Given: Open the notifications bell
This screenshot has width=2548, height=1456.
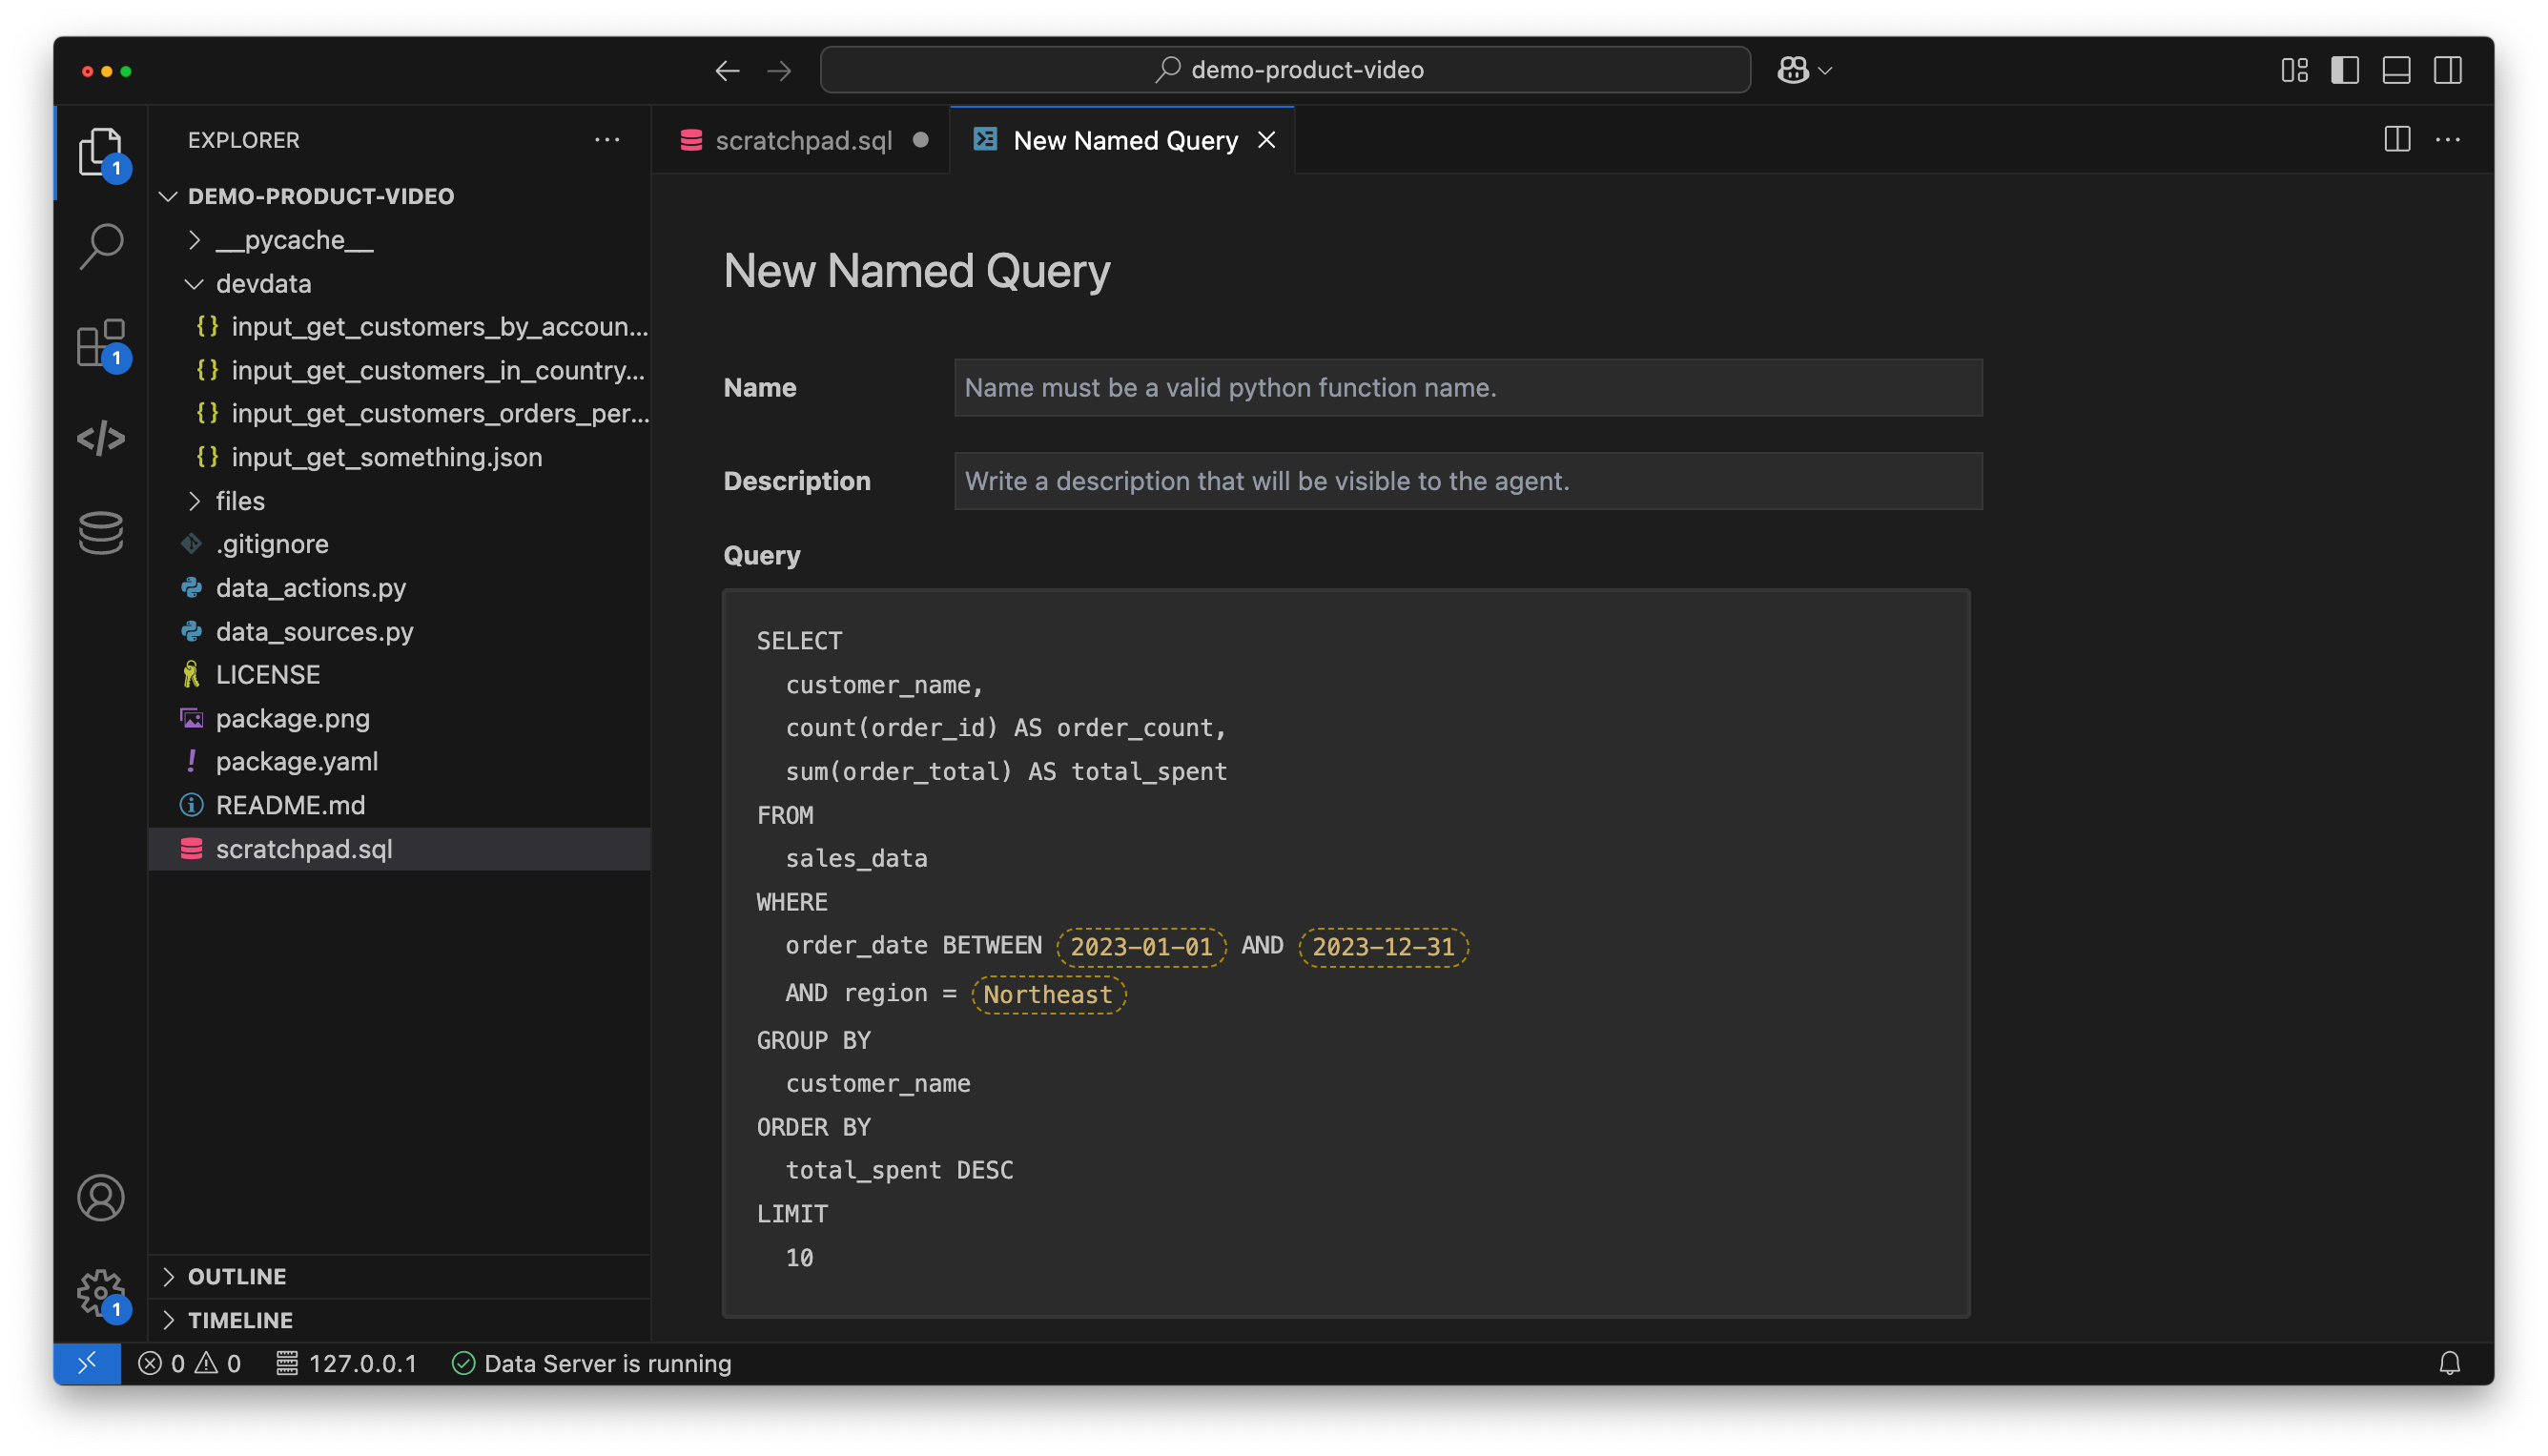Looking at the screenshot, I should (x=2449, y=1363).
